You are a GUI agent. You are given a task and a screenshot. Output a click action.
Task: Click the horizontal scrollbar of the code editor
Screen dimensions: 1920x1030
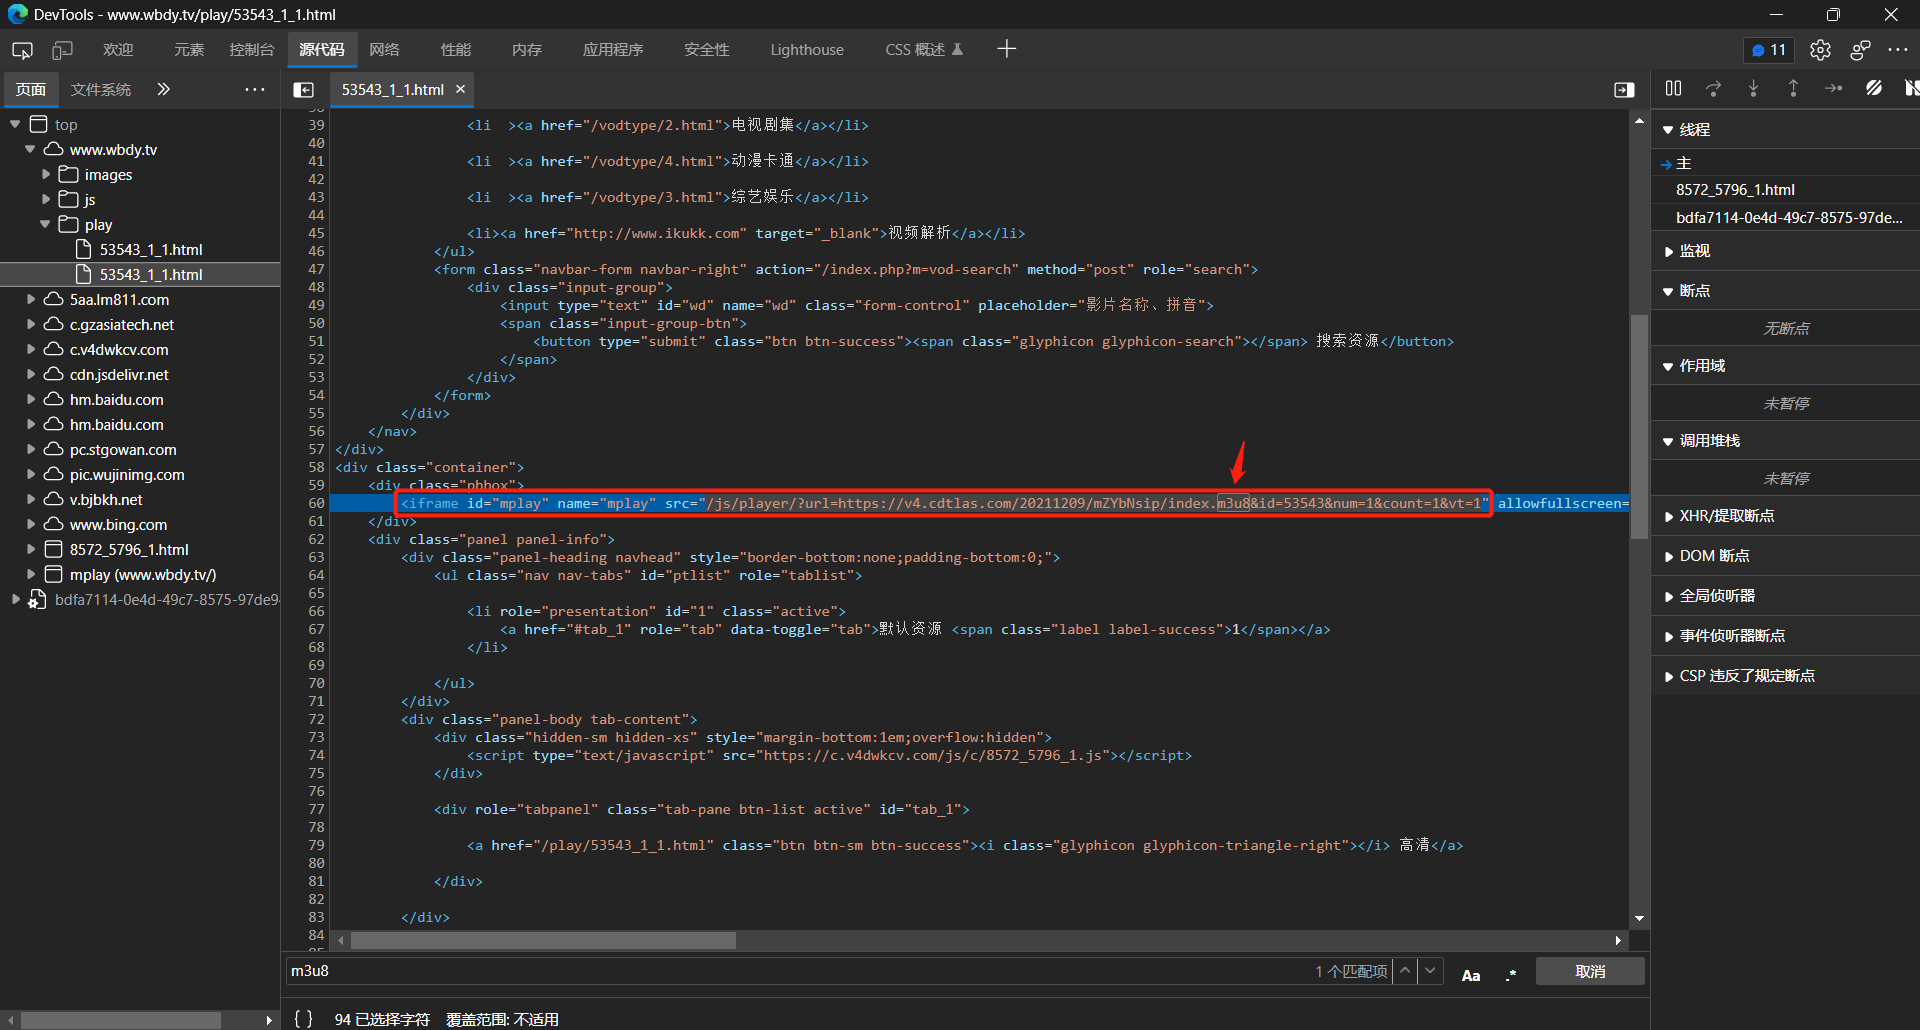pyautogui.click(x=543, y=941)
